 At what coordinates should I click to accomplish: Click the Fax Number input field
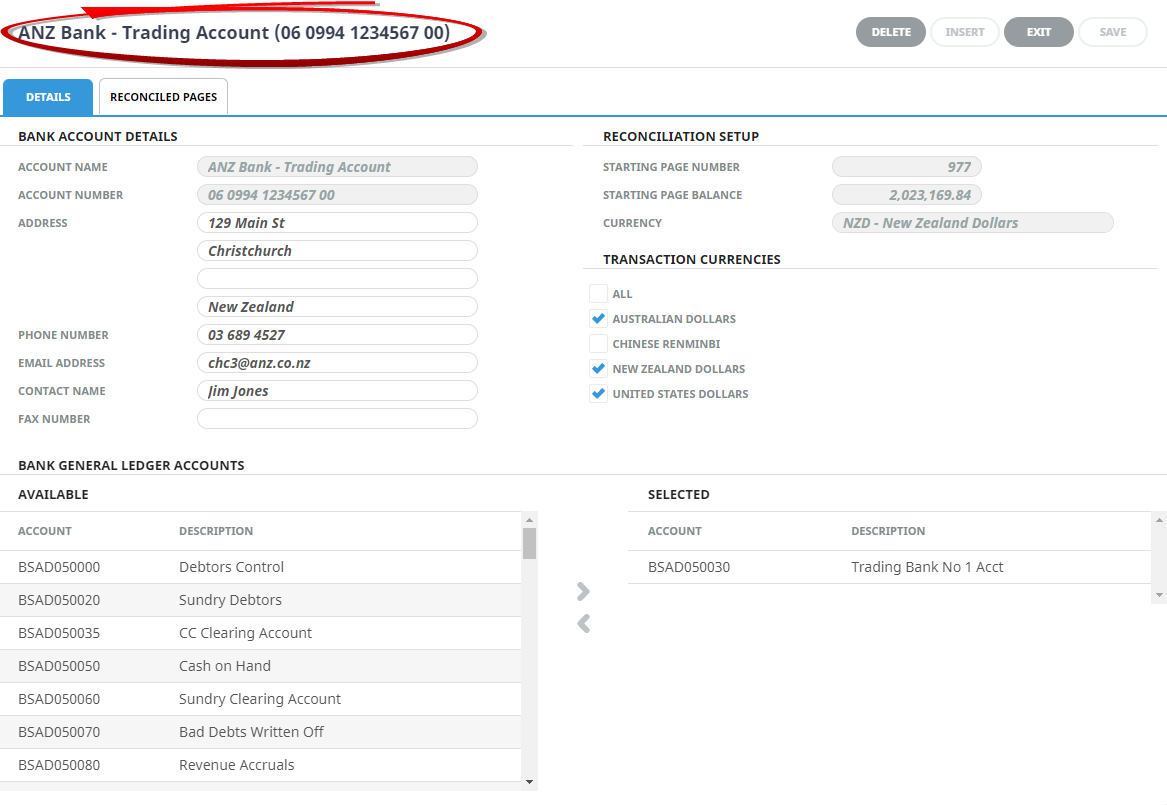[x=337, y=419]
